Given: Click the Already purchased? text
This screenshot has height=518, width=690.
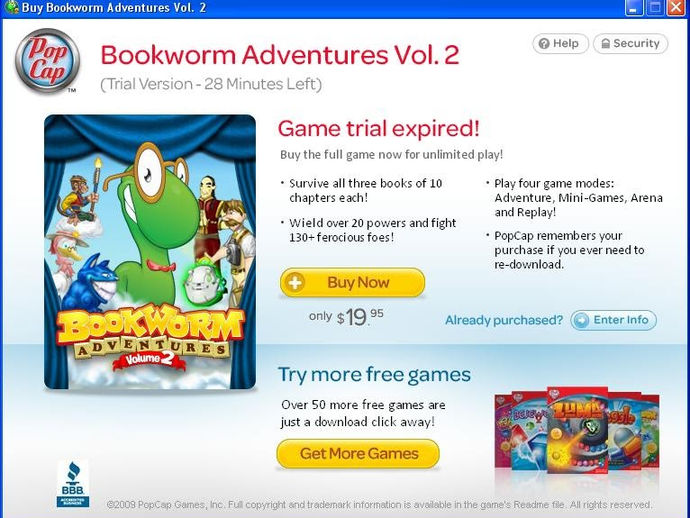Looking at the screenshot, I should pos(504,320).
